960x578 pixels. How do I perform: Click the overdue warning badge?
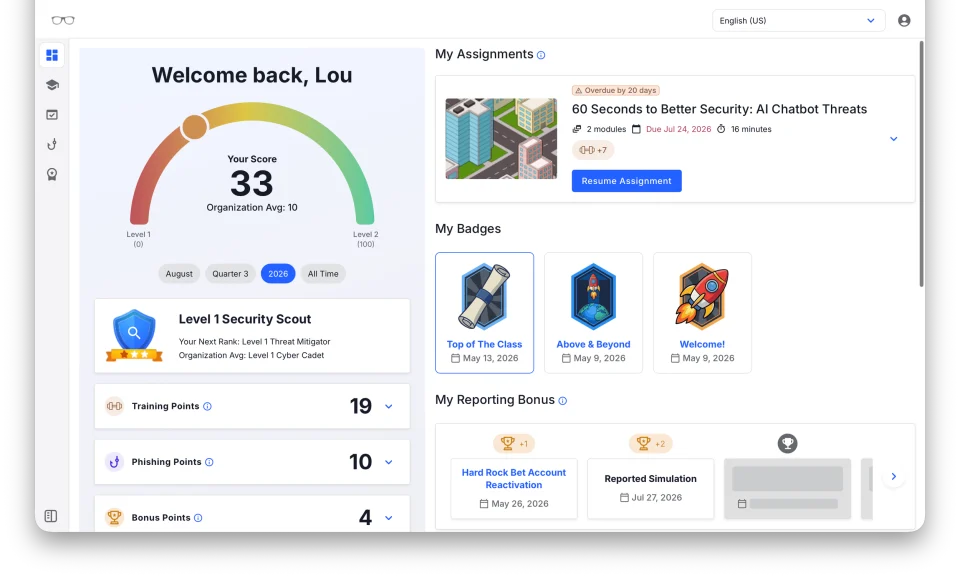(615, 90)
